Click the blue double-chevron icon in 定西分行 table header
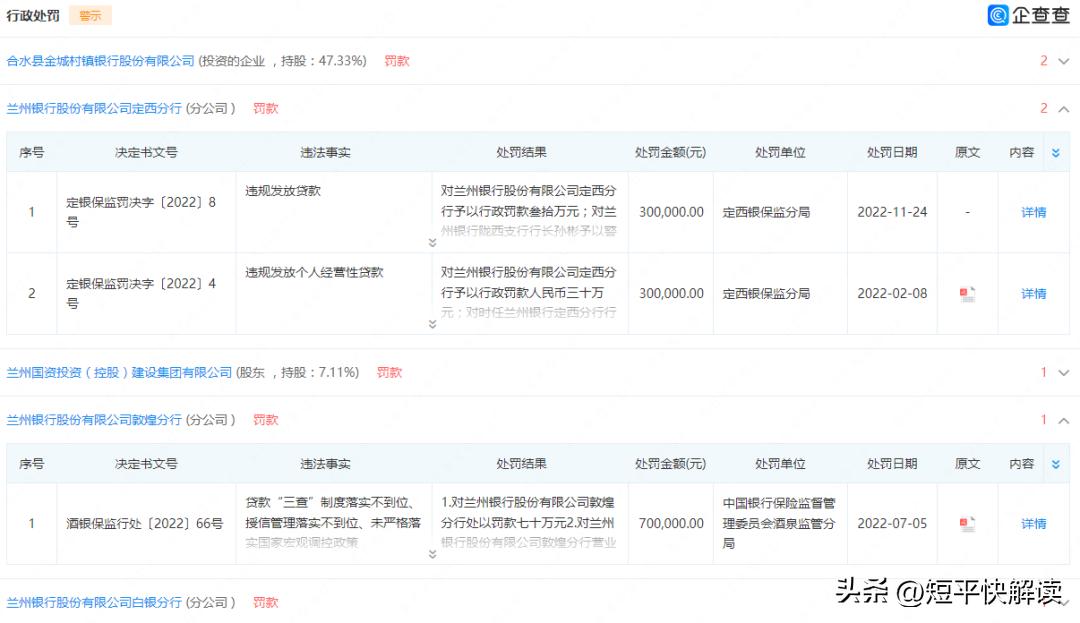 coord(1056,152)
